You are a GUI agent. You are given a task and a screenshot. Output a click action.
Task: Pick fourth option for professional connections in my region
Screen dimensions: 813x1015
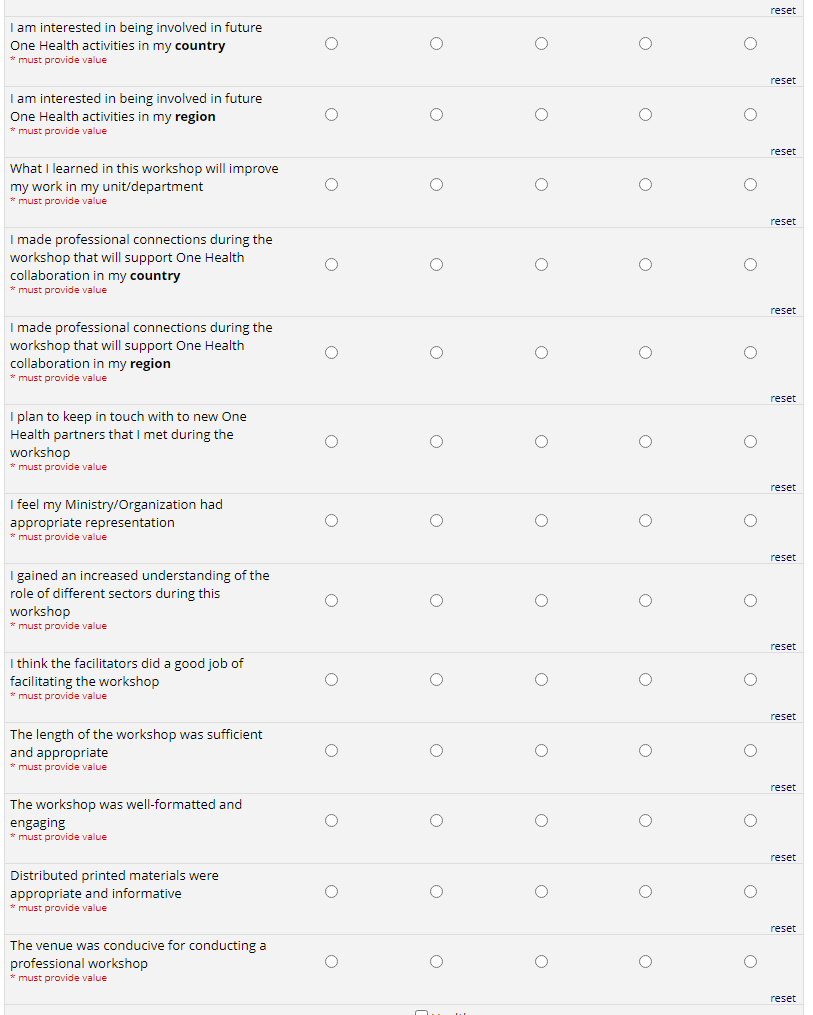645,353
